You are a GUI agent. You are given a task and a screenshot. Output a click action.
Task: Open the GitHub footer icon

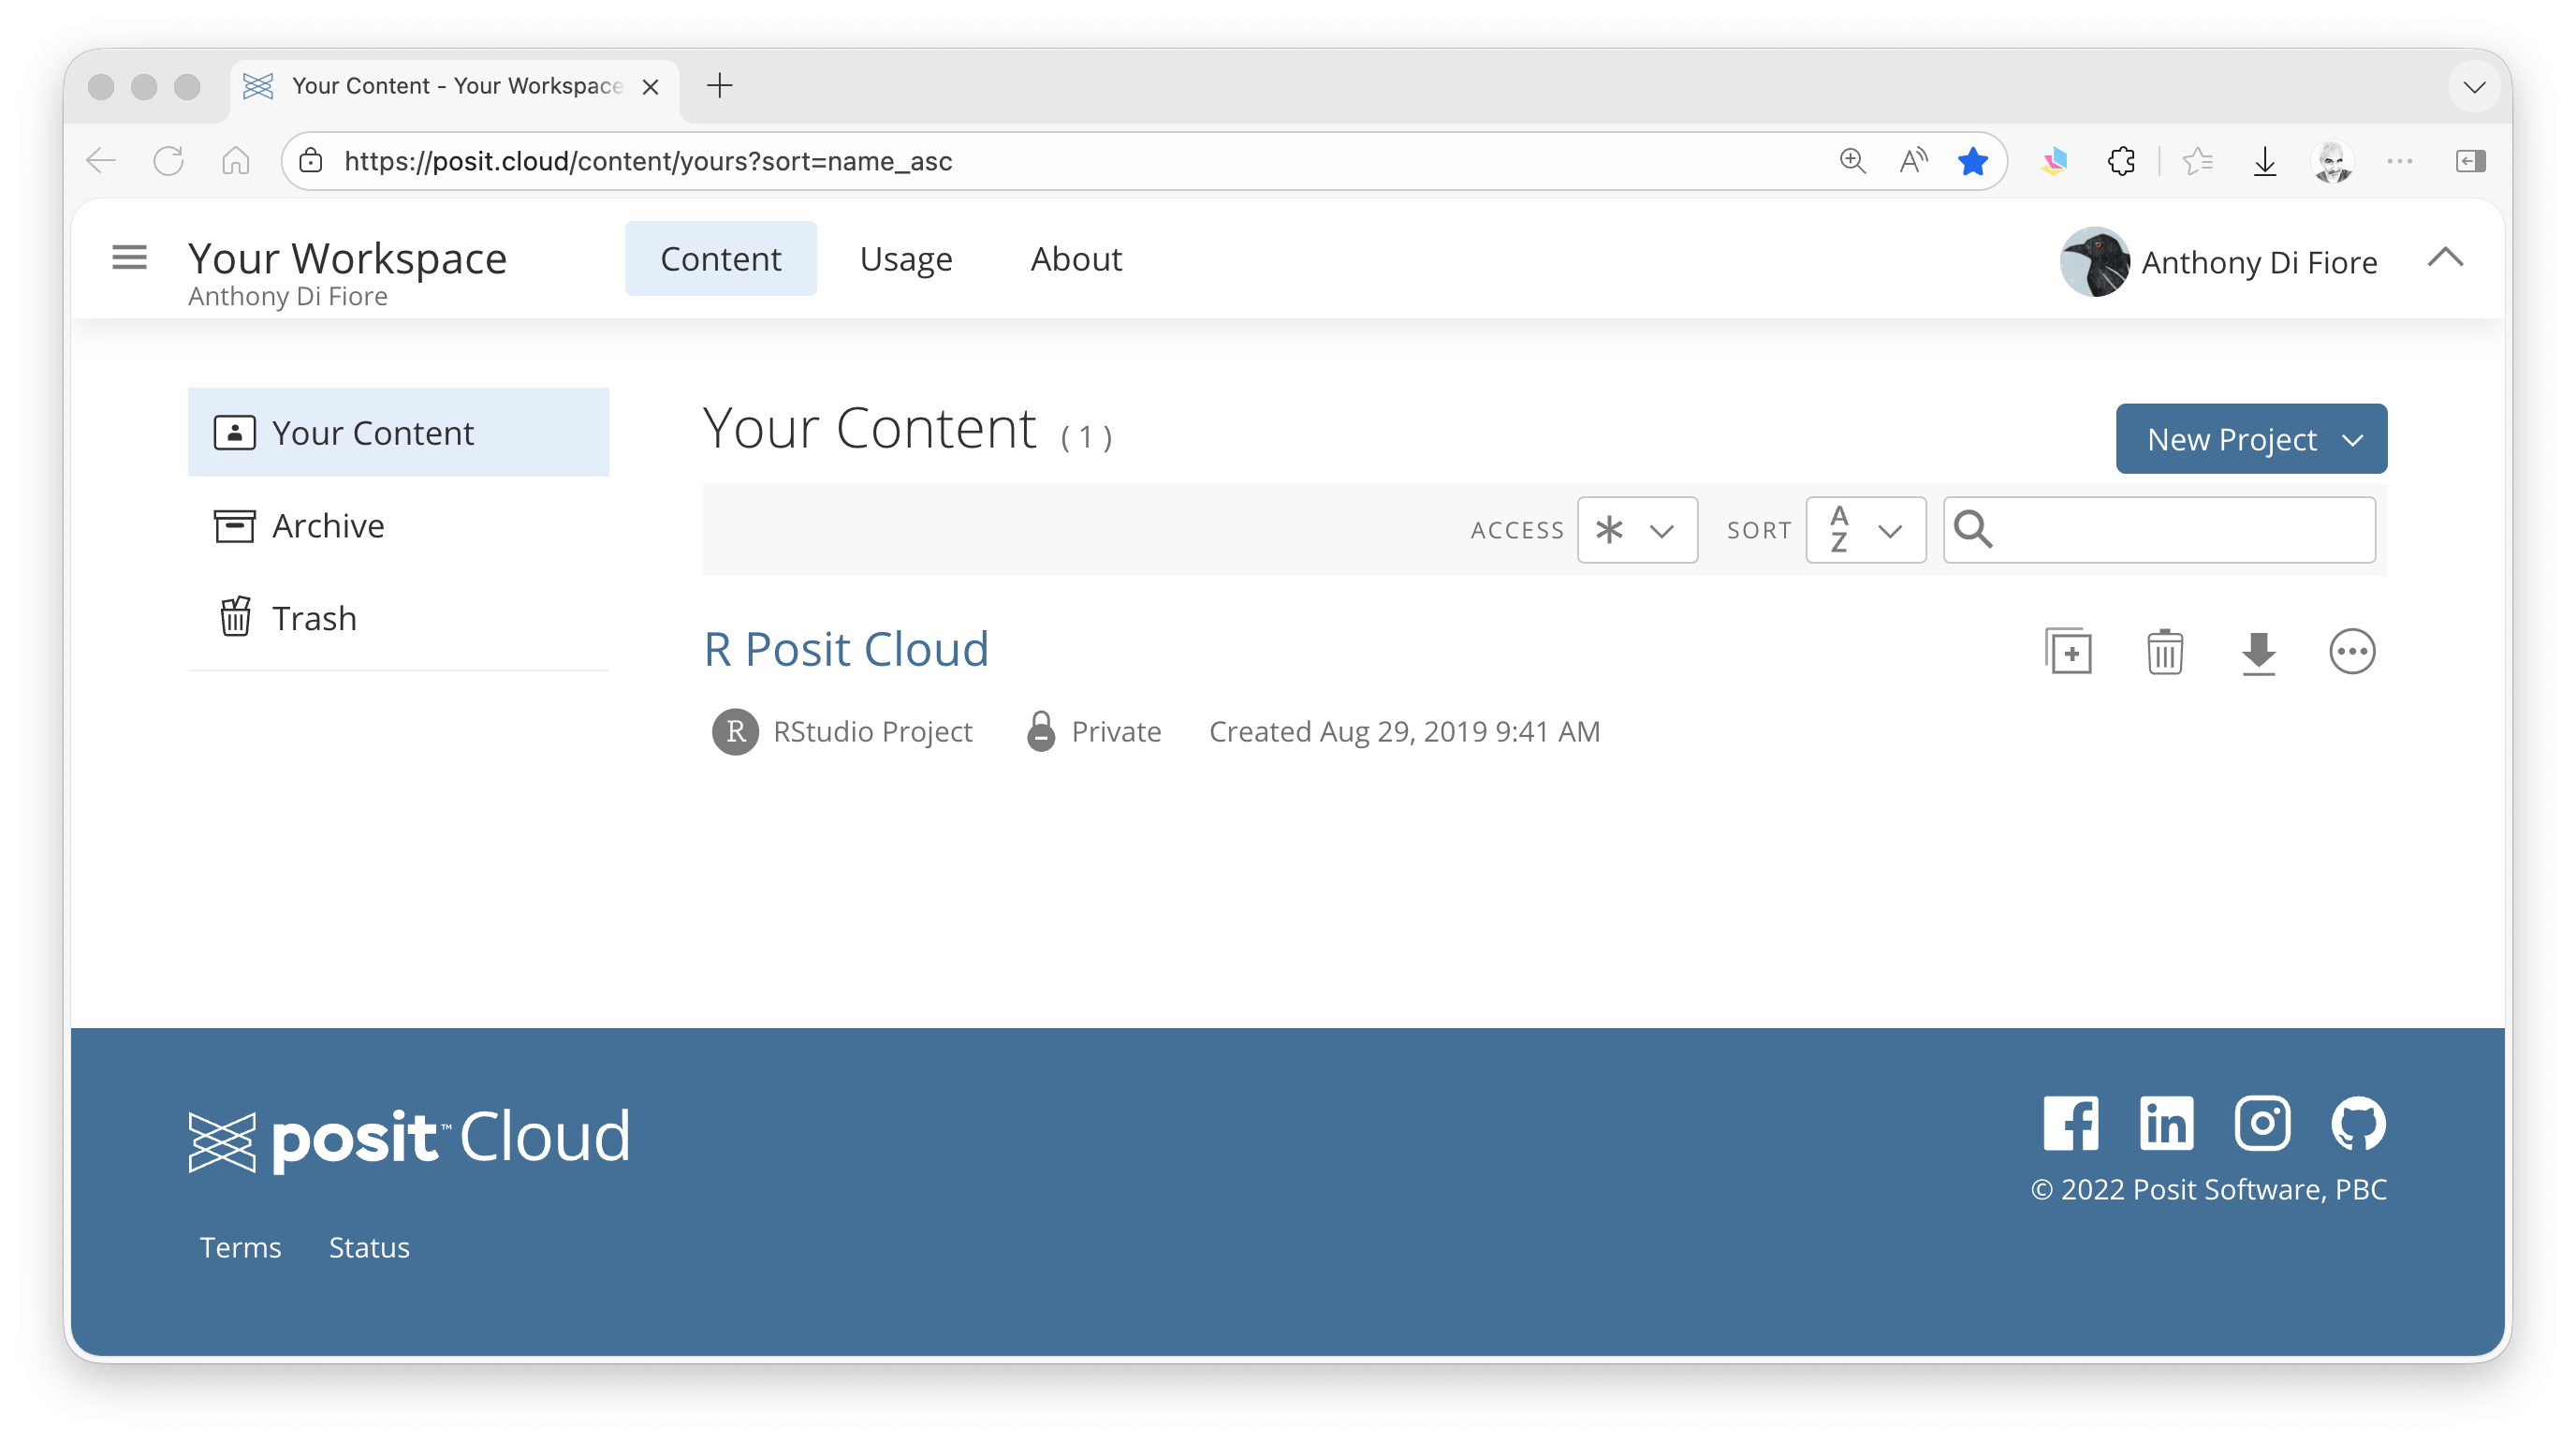coord(2358,1123)
